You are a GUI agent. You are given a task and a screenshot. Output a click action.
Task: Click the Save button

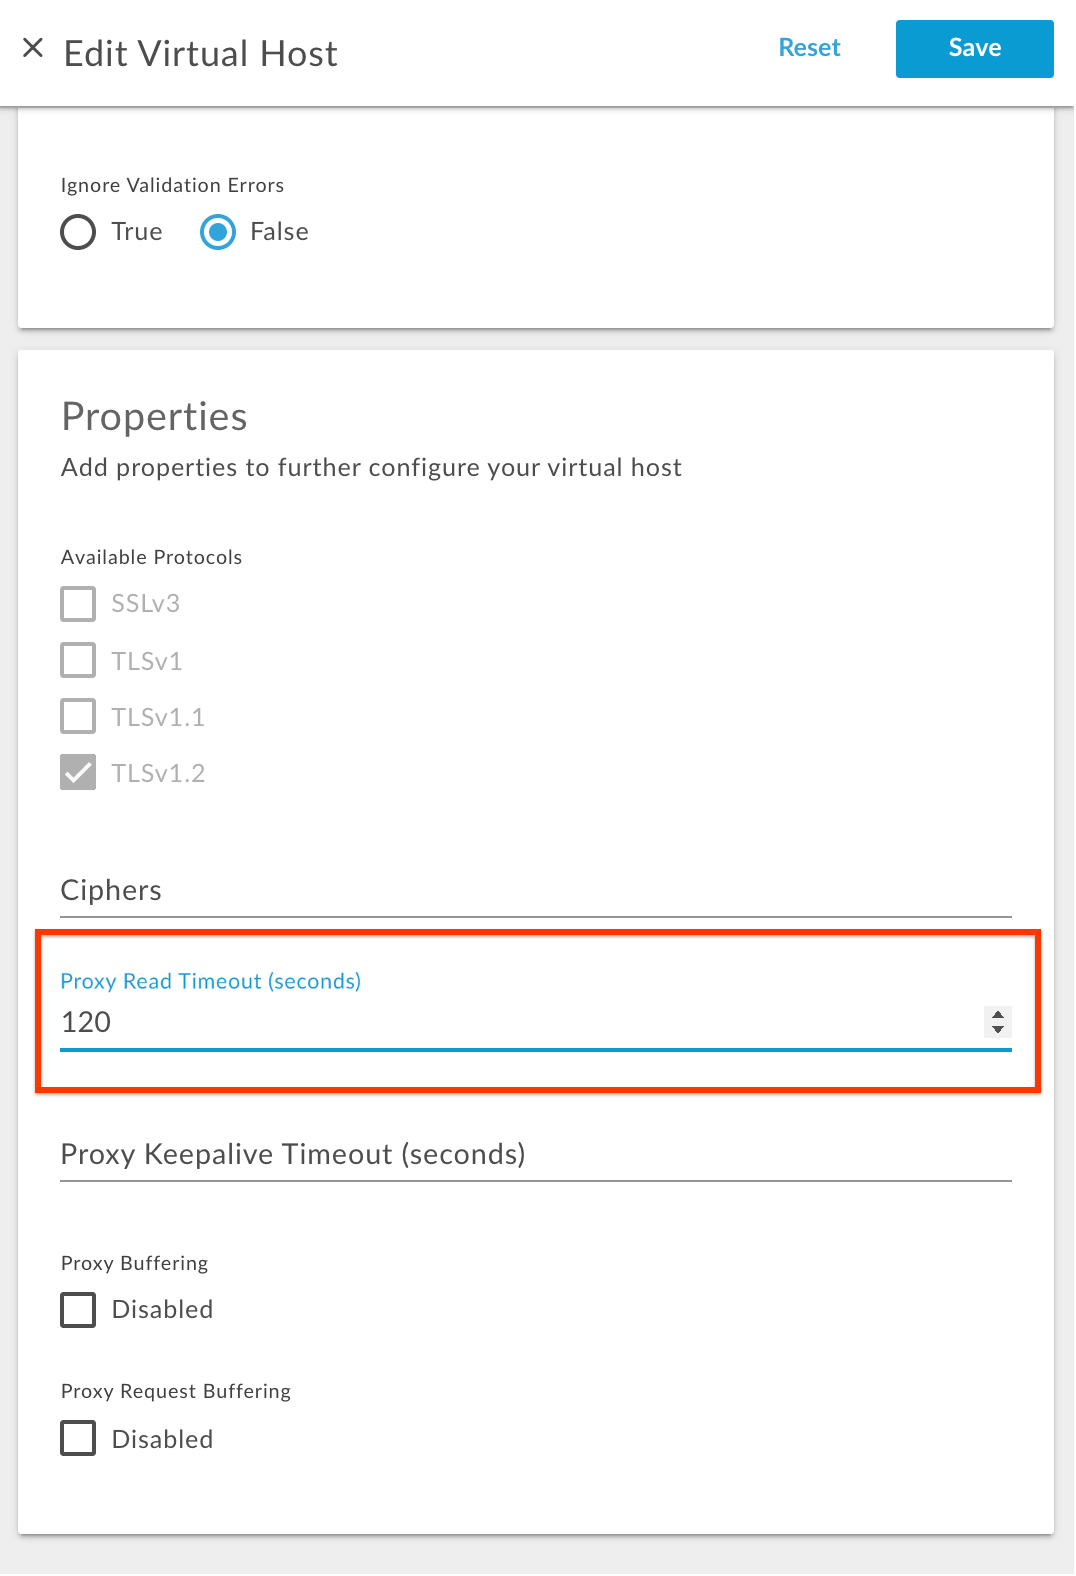pyautogui.click(x=973, y=48)
